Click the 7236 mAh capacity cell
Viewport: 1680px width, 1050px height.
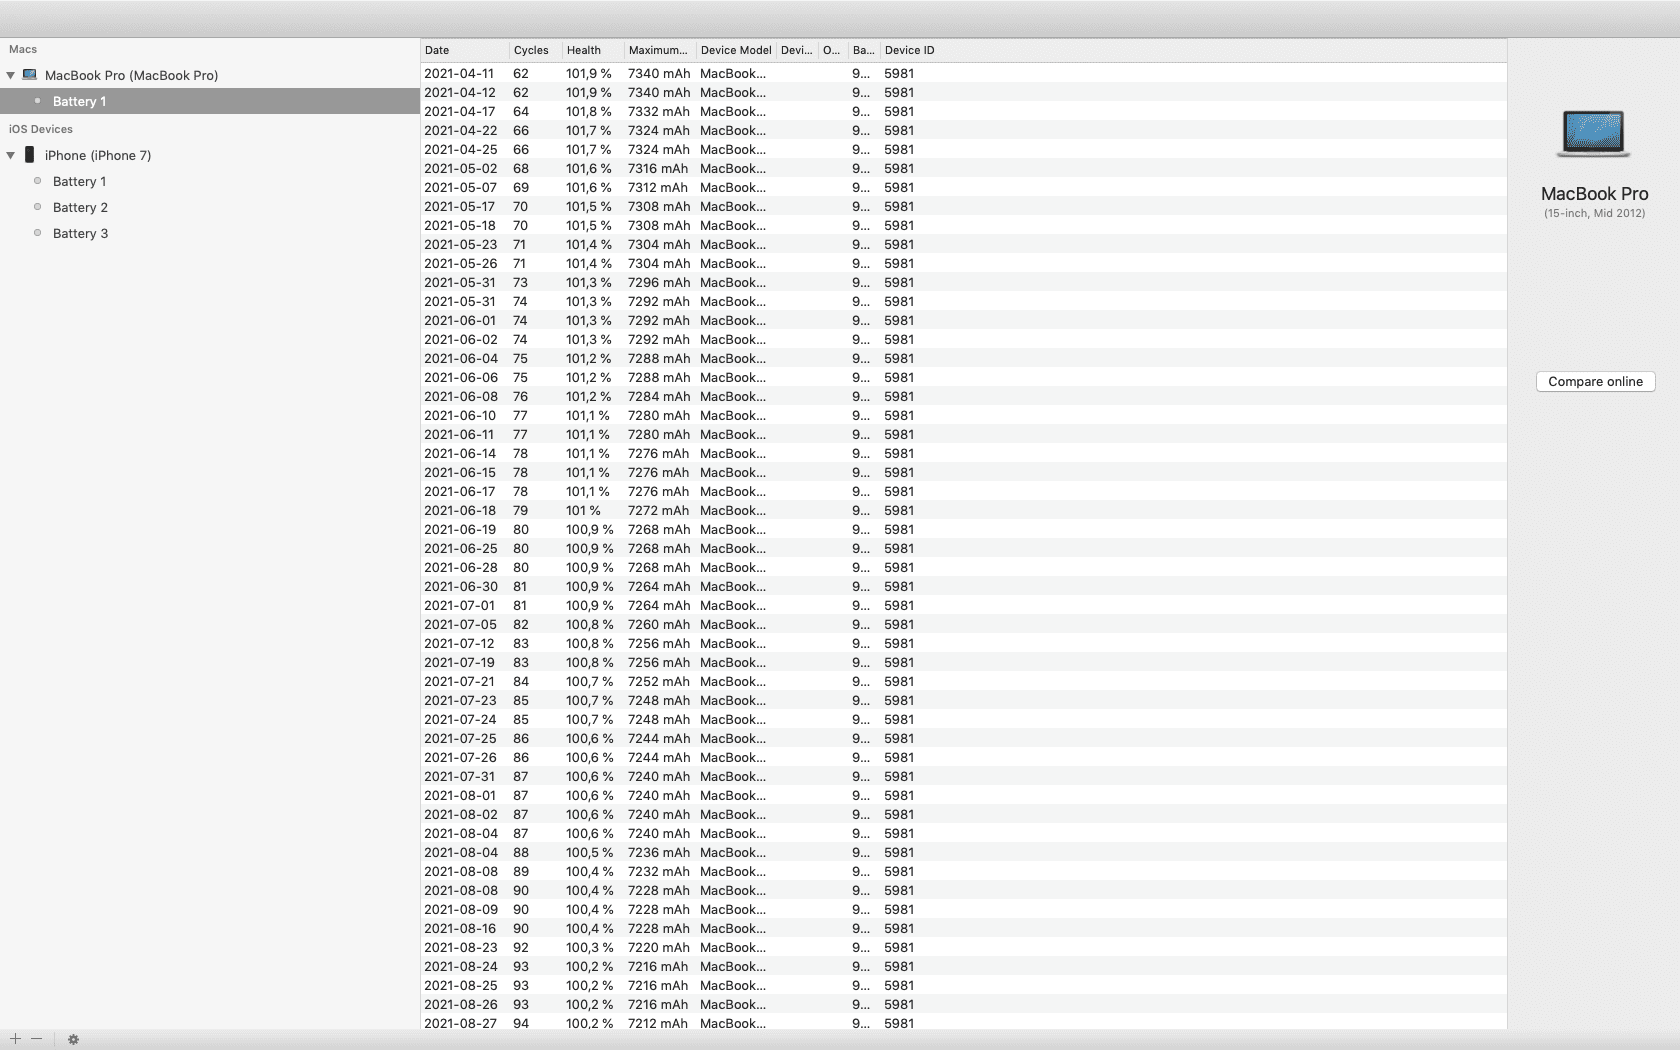tap(658, 852)
